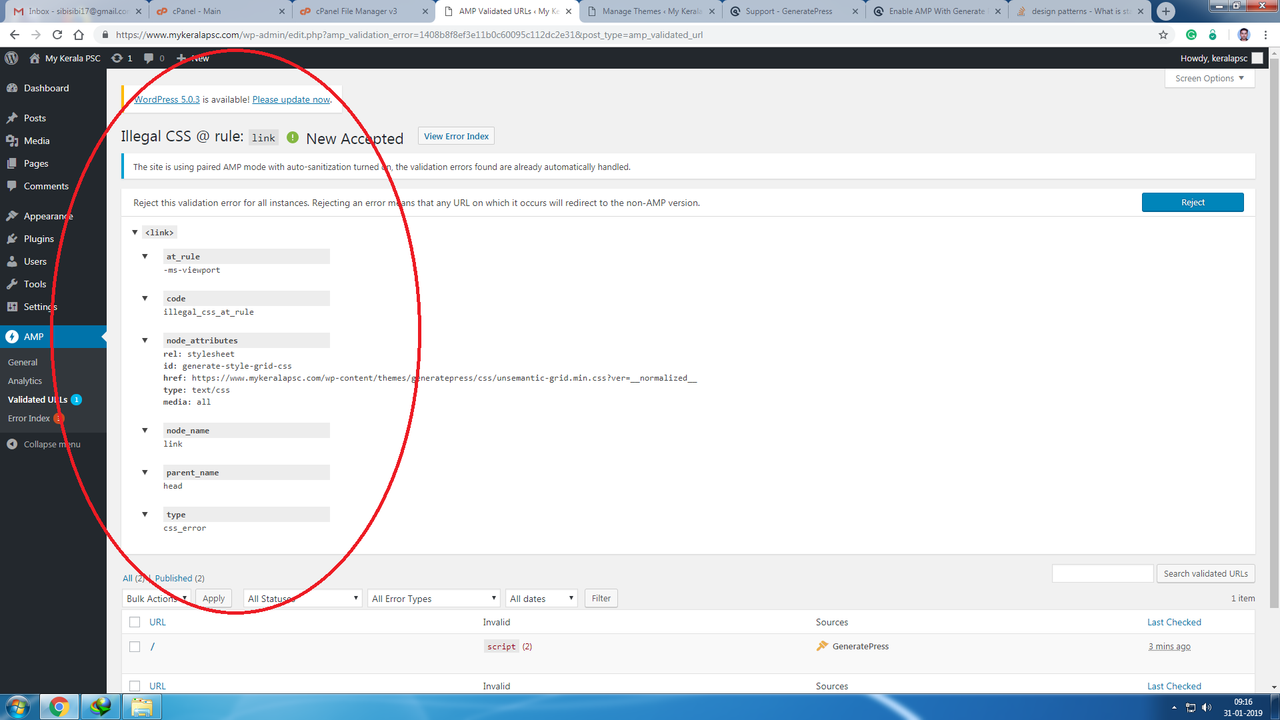Switch to Support - GeneratePress tab

pos(793,11)
